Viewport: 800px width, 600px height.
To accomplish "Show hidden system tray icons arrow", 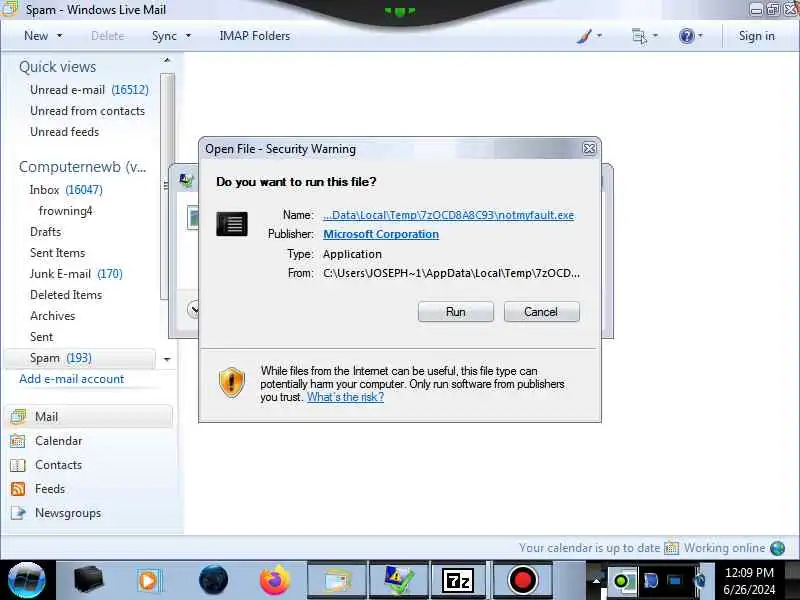I will tap(595, 581).
